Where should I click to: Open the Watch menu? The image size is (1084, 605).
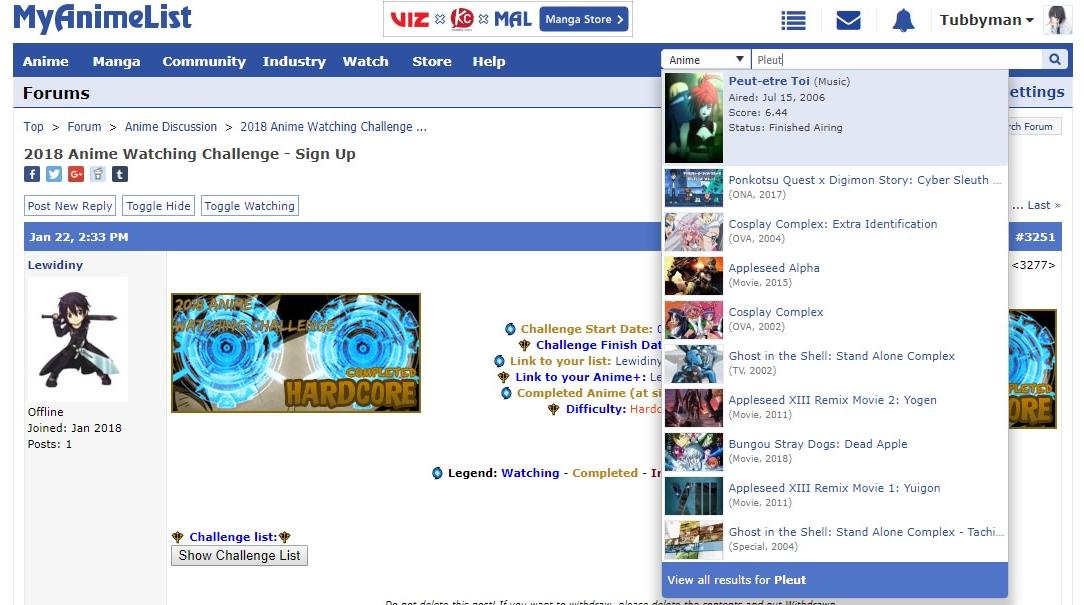(366, 61)
